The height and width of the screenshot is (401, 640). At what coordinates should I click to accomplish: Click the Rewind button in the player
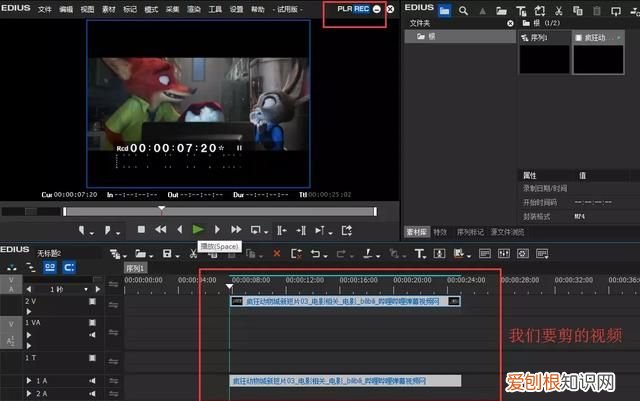pos(161,229)
